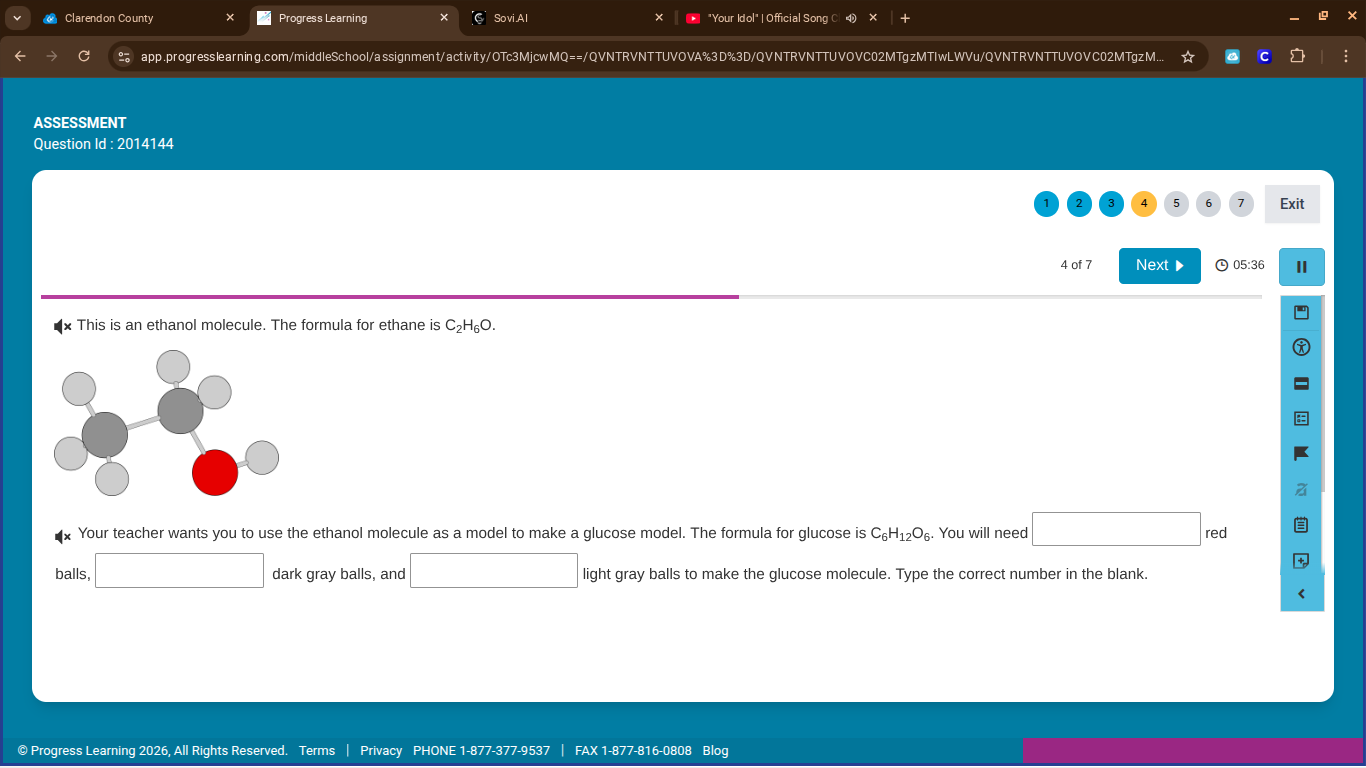This screenshot has height=768, width=1366.
Task: Open the accessibility options icon
Action: pos(1301,347)
